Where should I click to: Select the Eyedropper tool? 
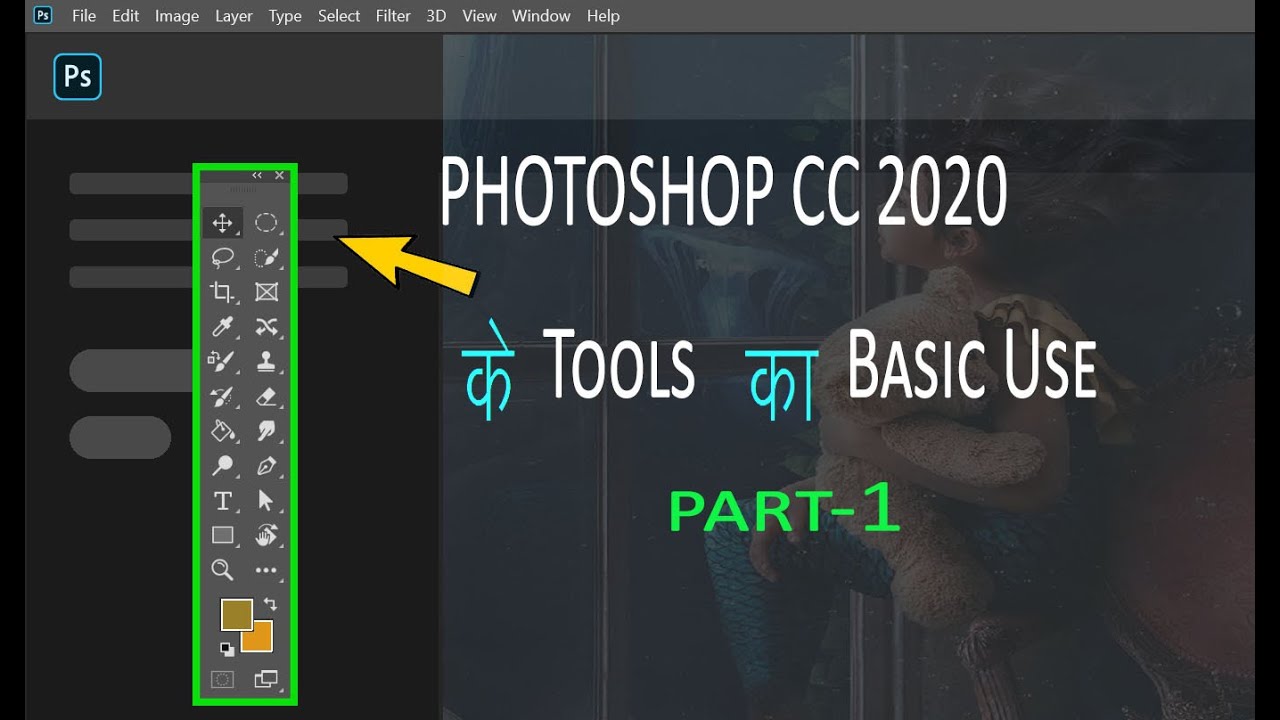(x=223, y=327)
